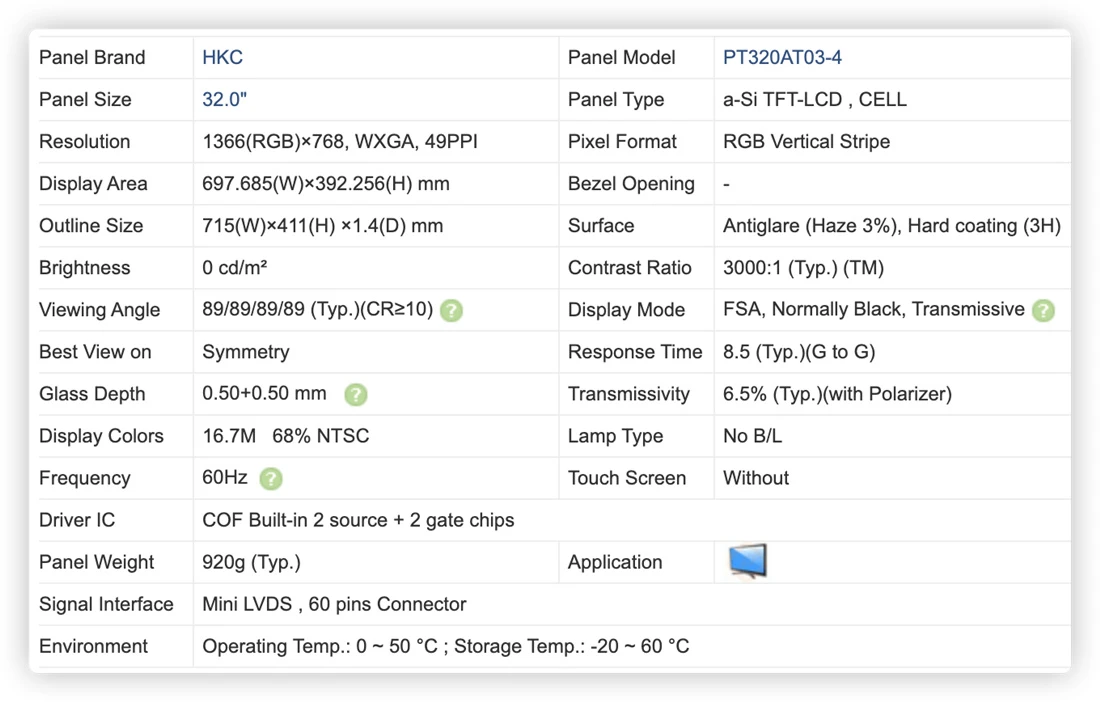This screenshot has width=1100, height=702.
Task: Click the Driver IC label
Action: pyautogui.click(x=76, y=520)
